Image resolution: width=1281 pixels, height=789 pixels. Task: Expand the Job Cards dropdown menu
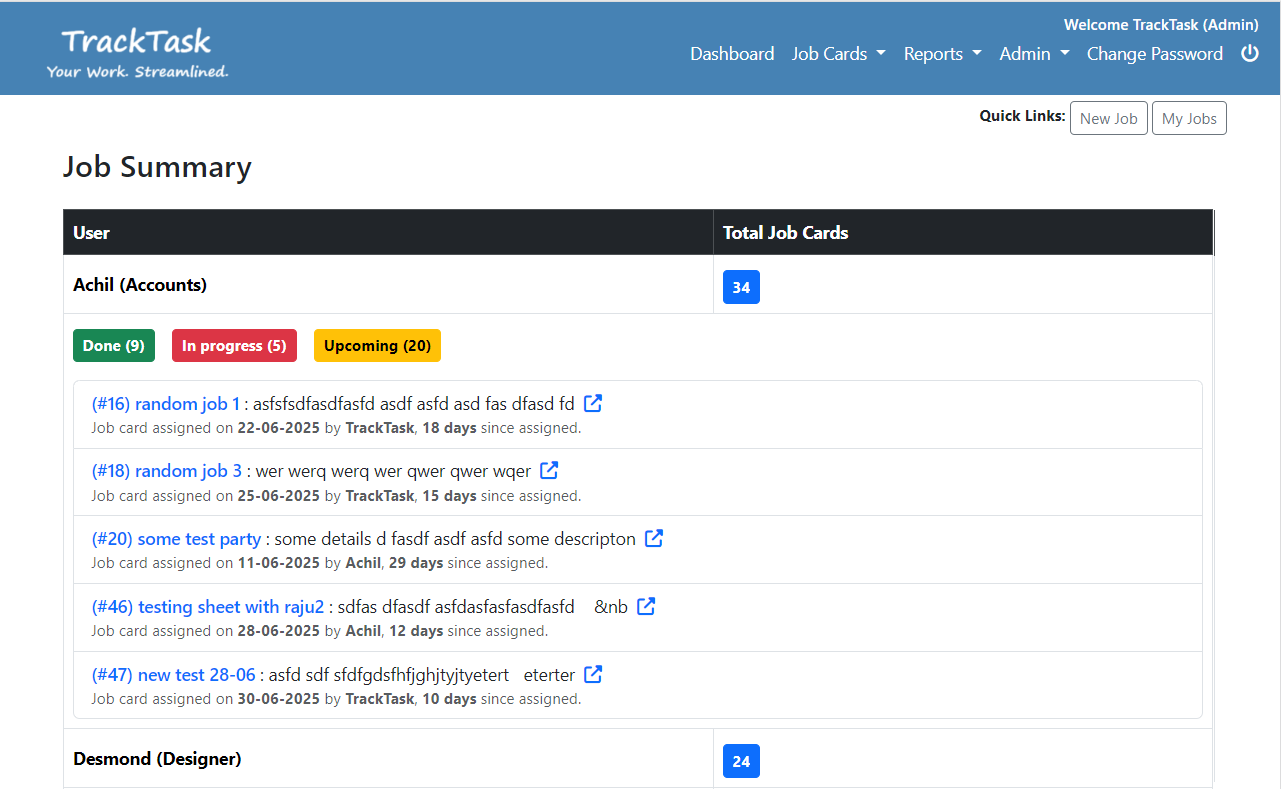click(838, 54)
